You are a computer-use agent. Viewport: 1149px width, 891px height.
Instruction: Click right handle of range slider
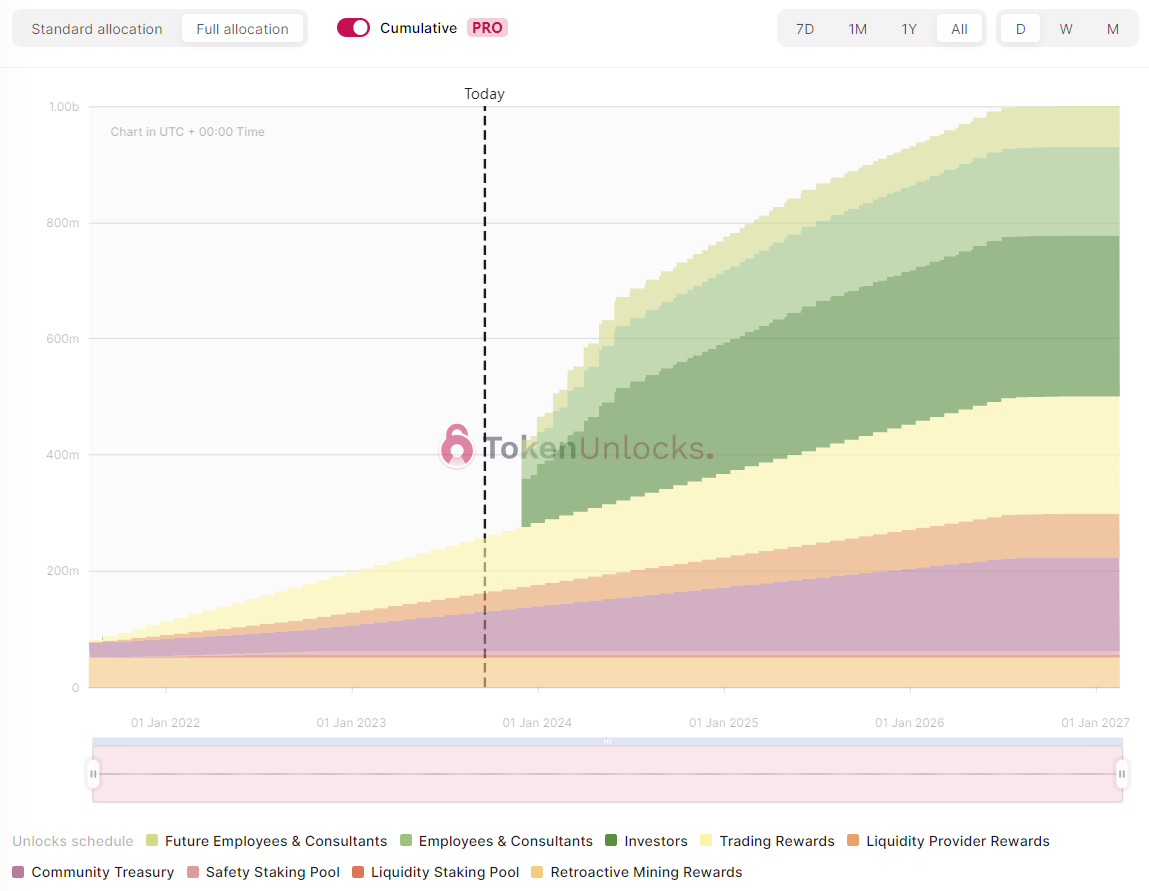[x=1122, y=774]
